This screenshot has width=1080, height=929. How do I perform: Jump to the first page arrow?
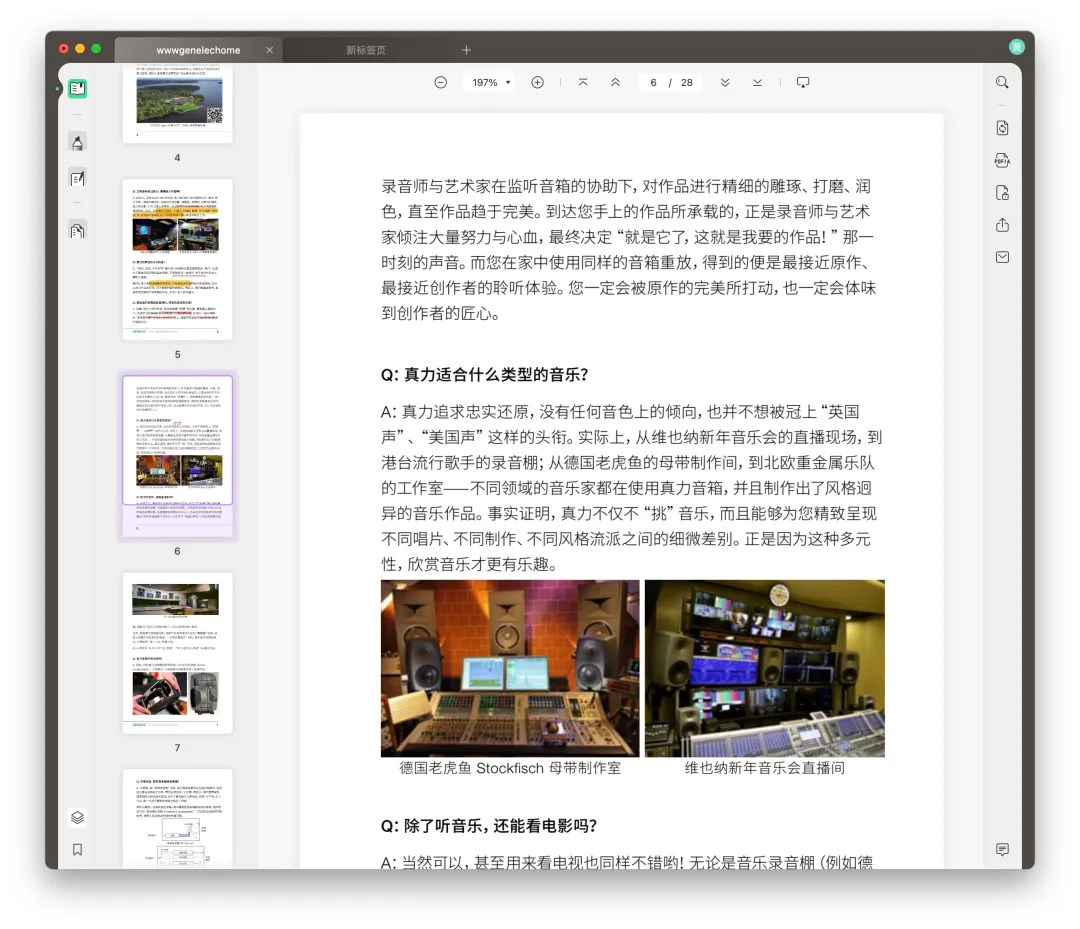[583, 82]
